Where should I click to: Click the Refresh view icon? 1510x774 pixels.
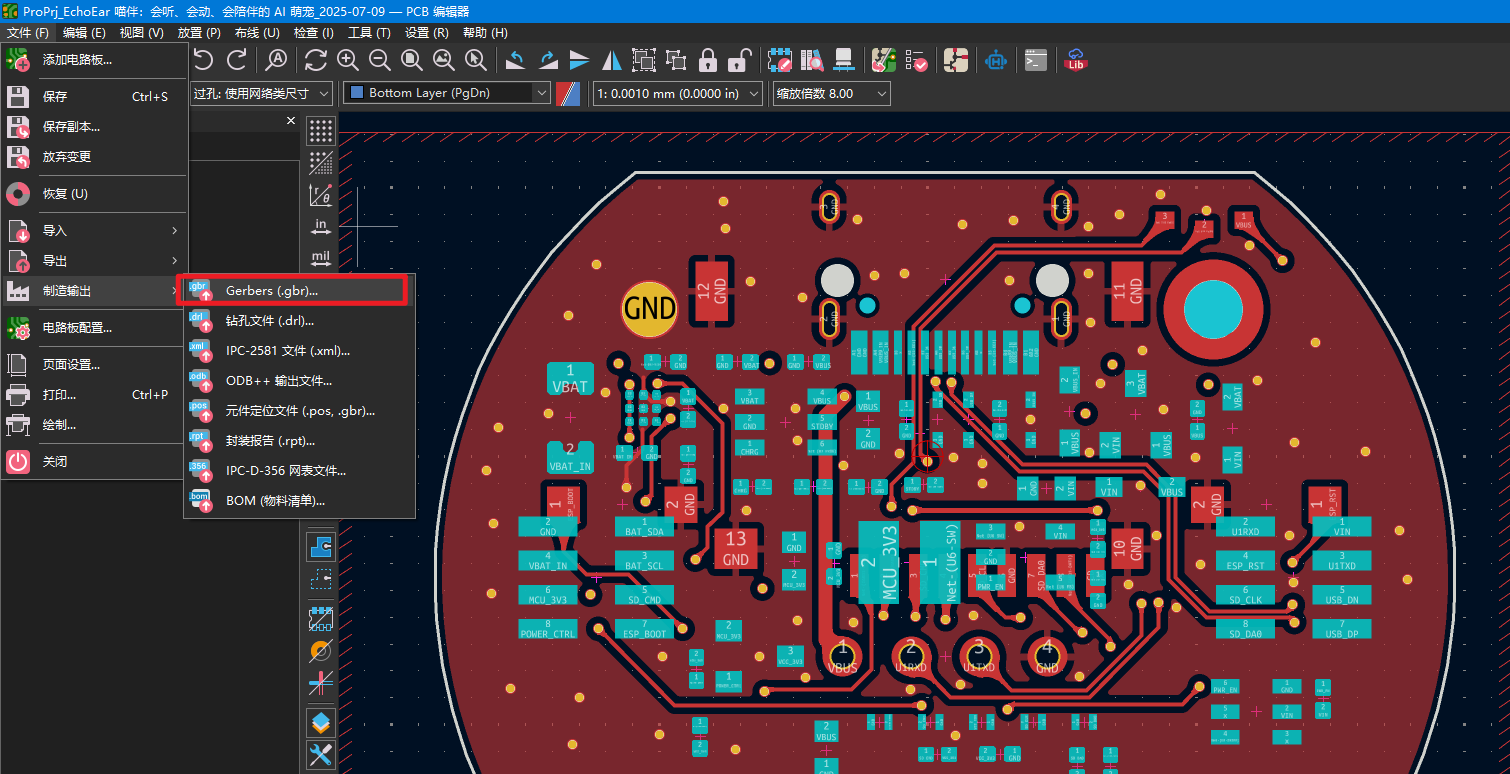tap(316, 60)
